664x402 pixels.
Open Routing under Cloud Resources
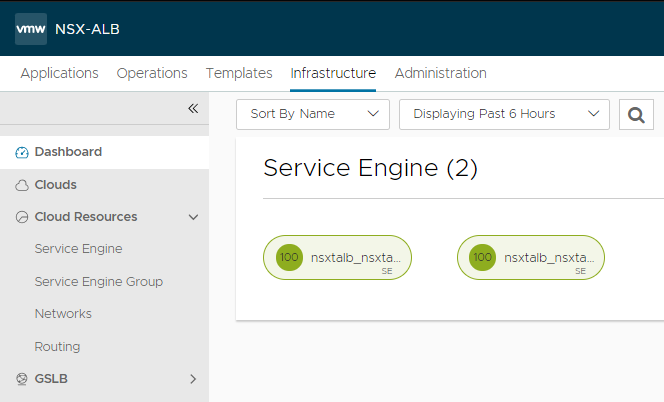pyautogui.click(x=57, y=347)
